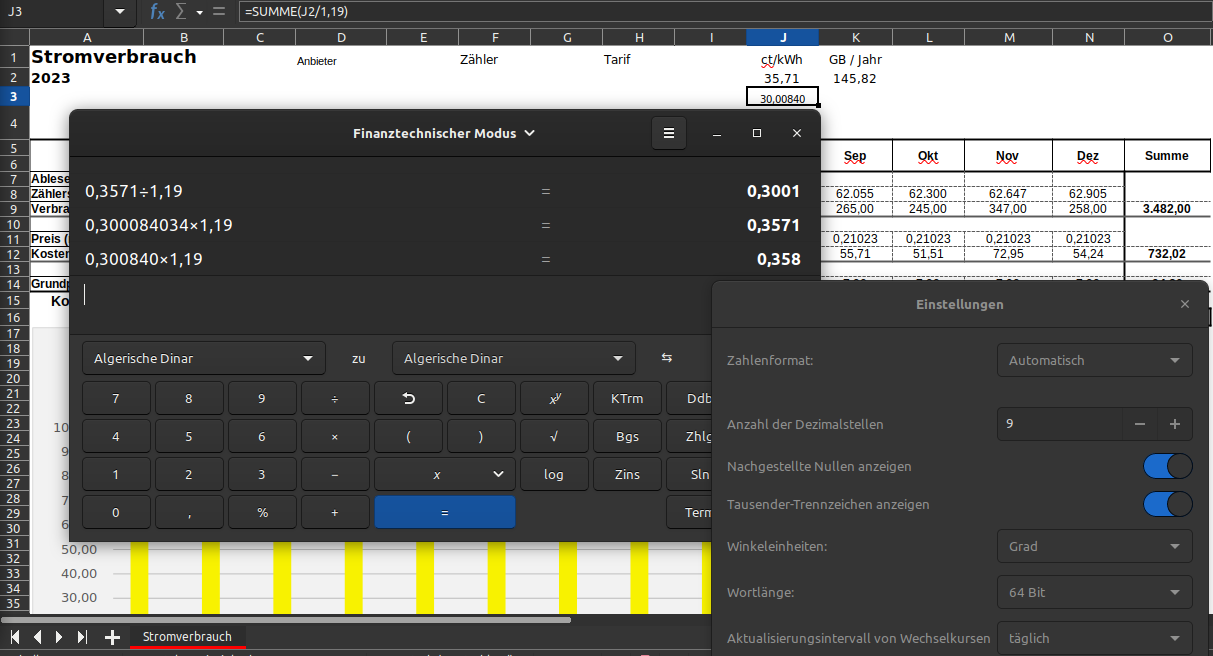Image resolution: width=1213 pixels, height=656 pixels.
Task: Click the division key in calculator
Action: point(335,398)
